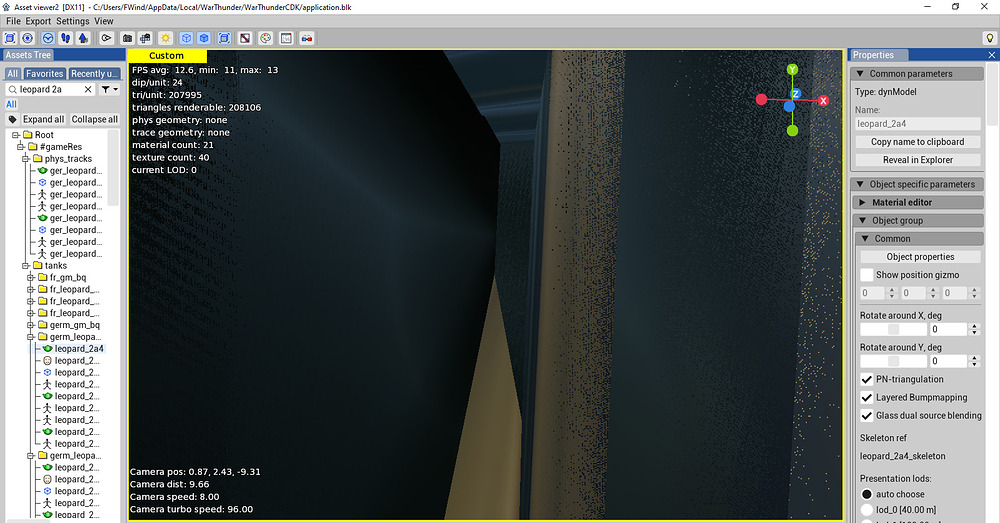Image resolution: width=1000 pixels, height=523 pixels.
Task: Click the blue Z axis gizmo handle
Action: tap(795, 94)
